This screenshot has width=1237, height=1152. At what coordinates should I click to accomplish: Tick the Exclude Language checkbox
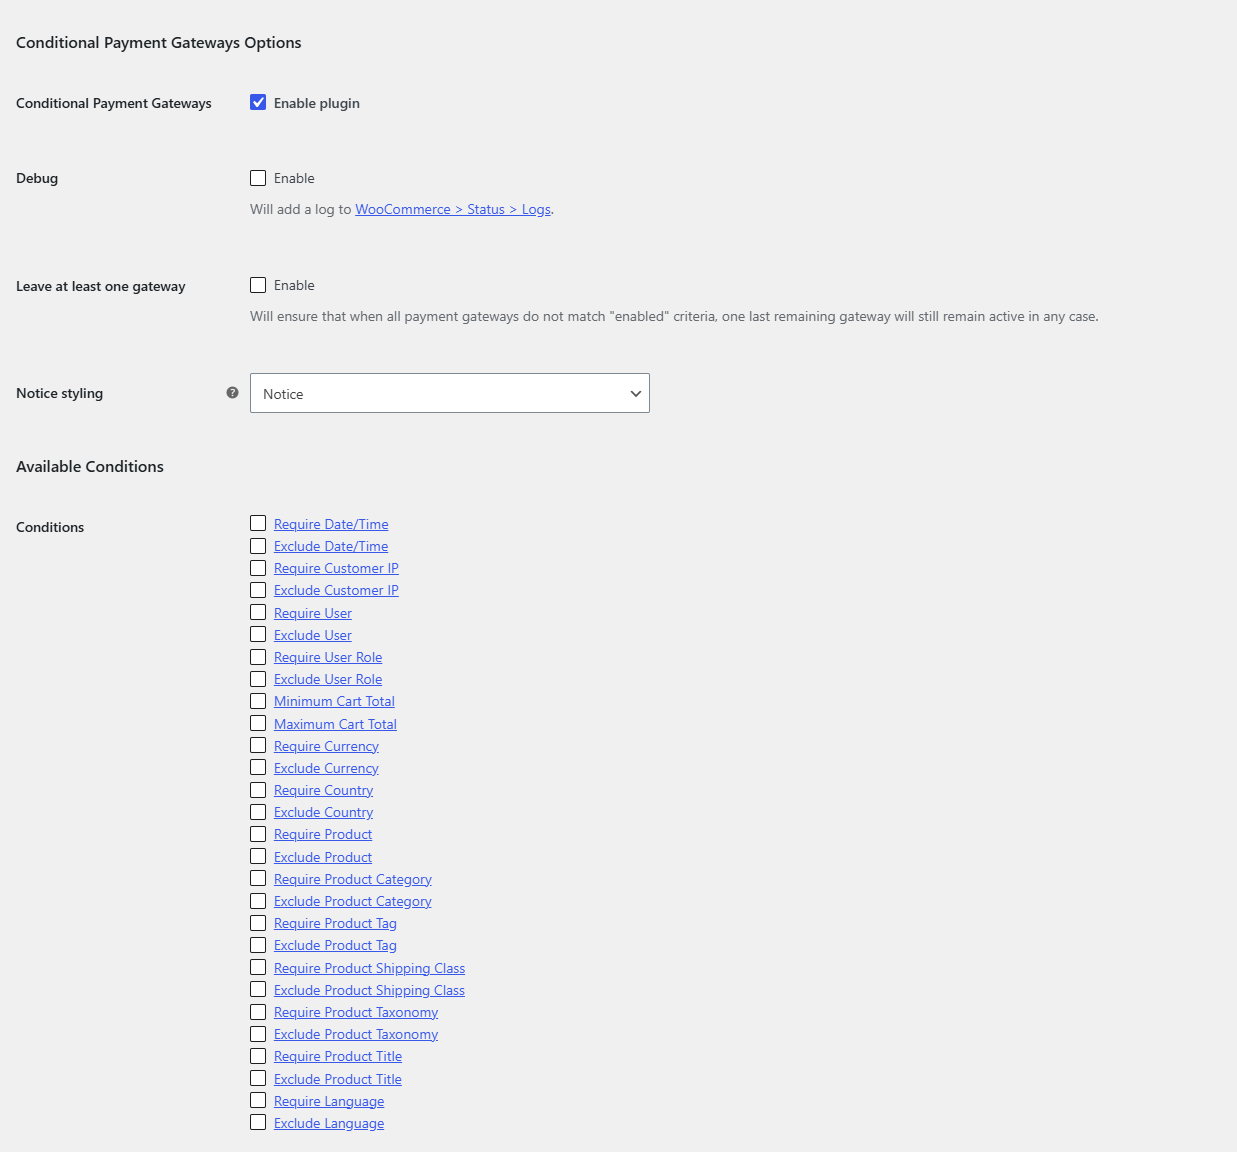[x=258, y=1122]
